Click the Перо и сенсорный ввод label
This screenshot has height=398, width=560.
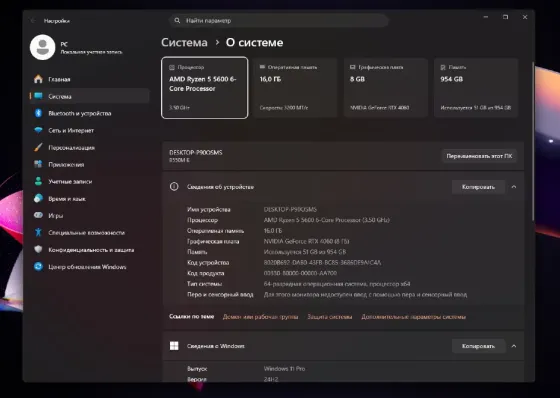(x=220, y=294)
